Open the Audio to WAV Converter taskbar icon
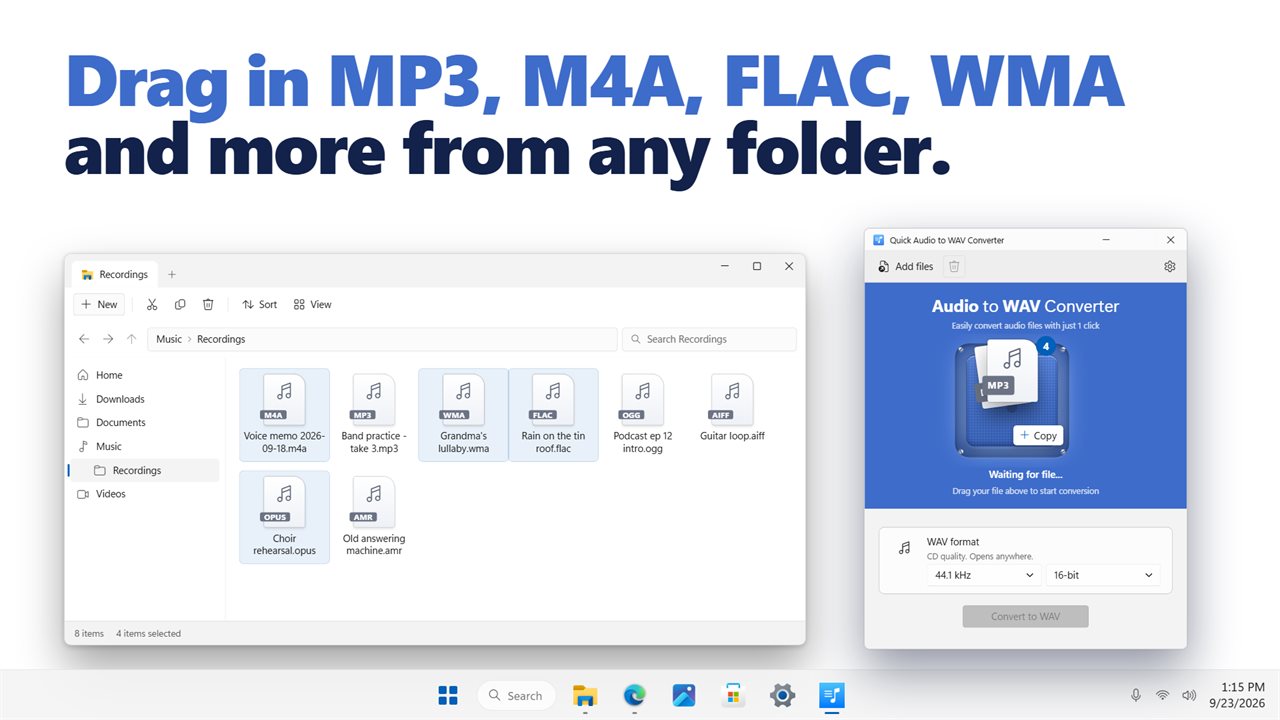 [831, 695]
